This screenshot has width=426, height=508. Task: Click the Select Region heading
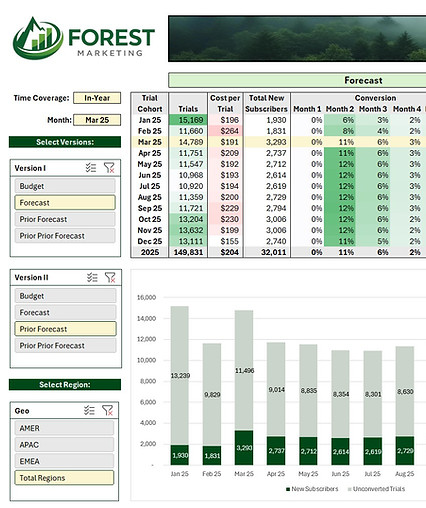coord(65,385)
